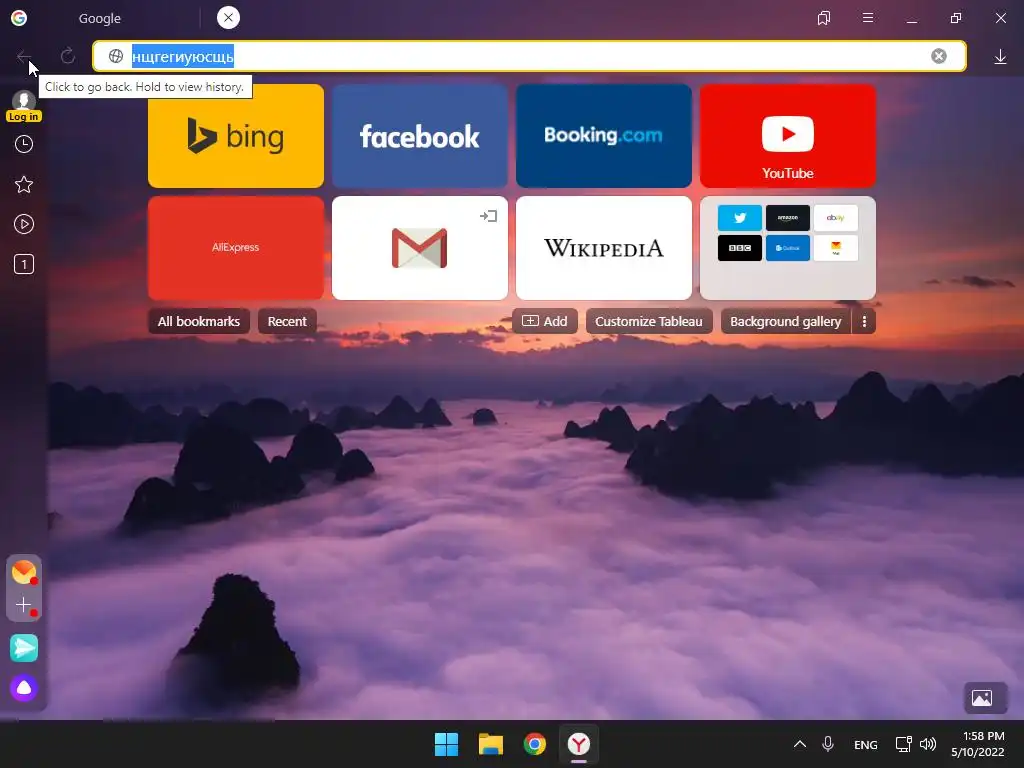Open the BBC mini tile in folder
The height and width of the screenshot is (768, 1024).
click(x=739, y=248)
